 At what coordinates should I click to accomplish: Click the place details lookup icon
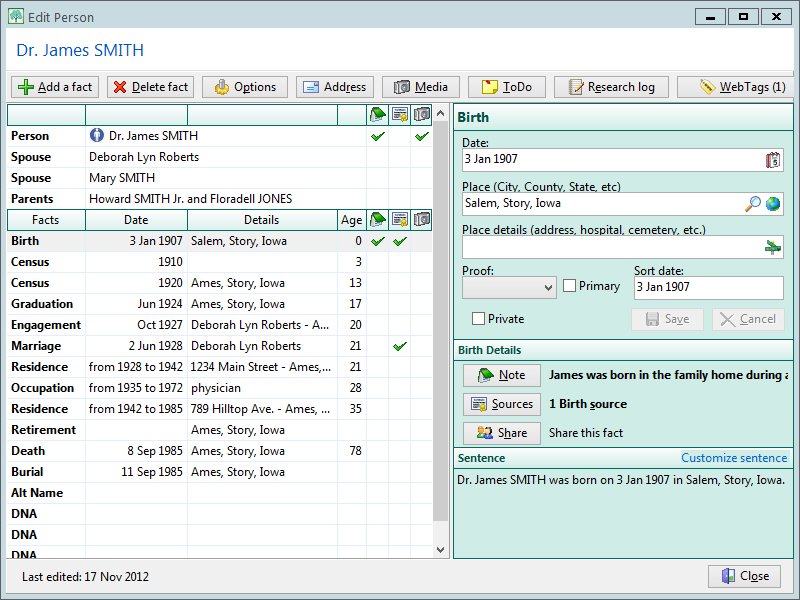773,247
